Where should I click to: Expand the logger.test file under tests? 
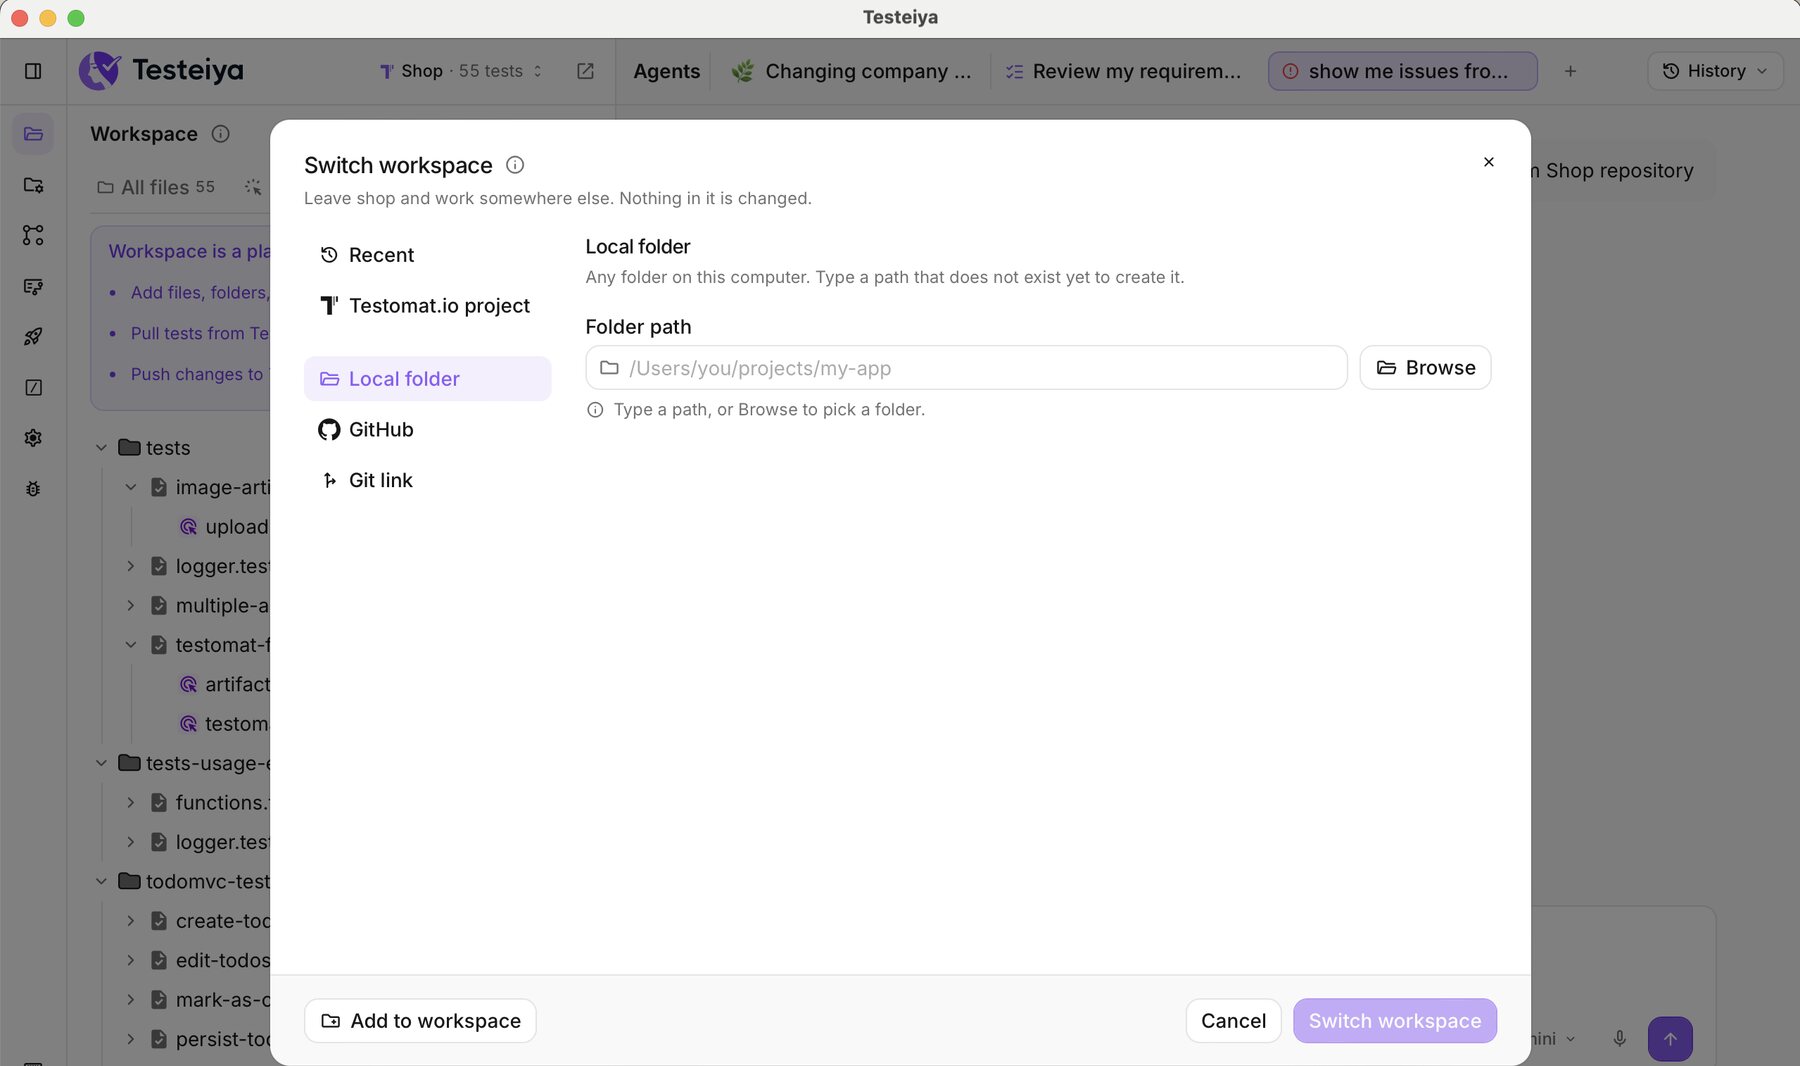[130, 566]
